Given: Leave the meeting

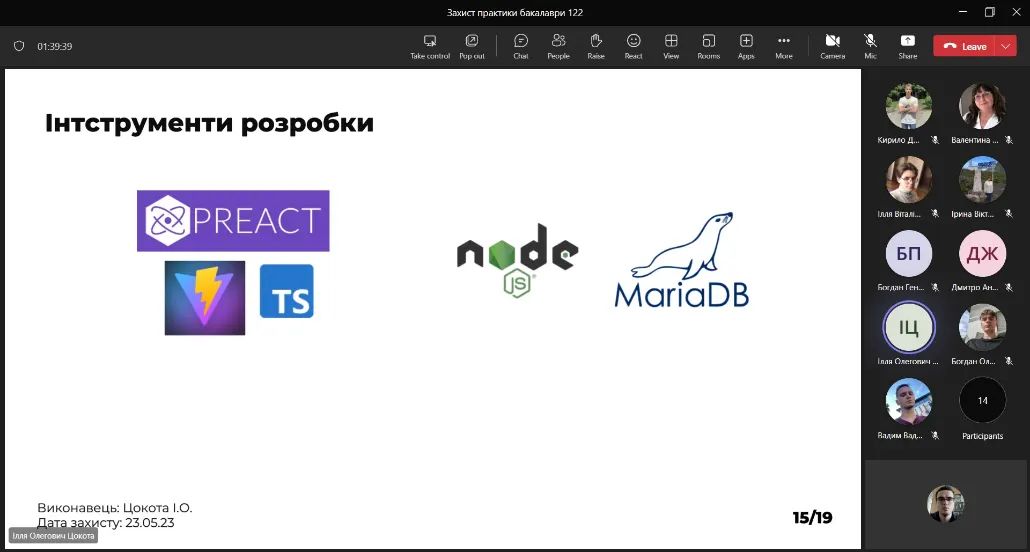Looking at the screenshot, I should [965, 46].
